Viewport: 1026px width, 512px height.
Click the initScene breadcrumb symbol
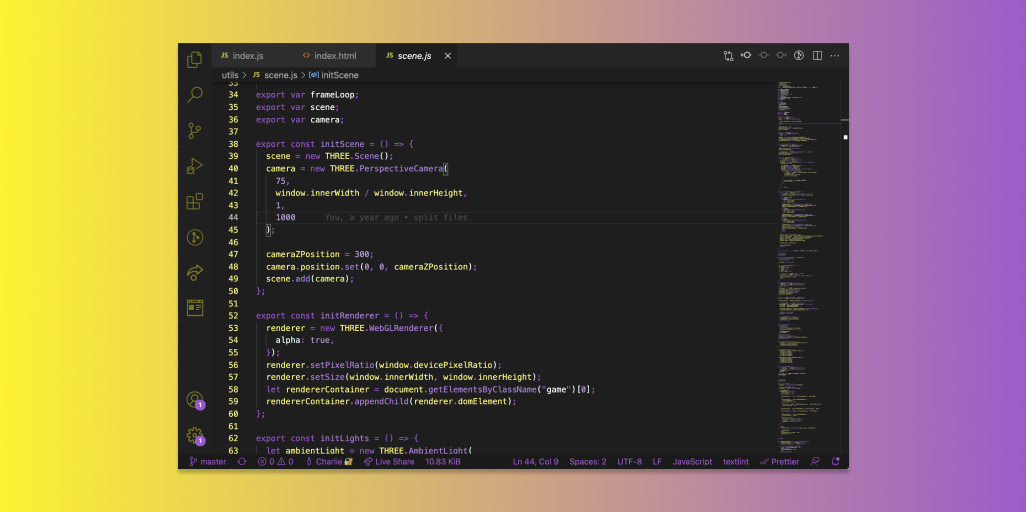[x=334, y=75]
